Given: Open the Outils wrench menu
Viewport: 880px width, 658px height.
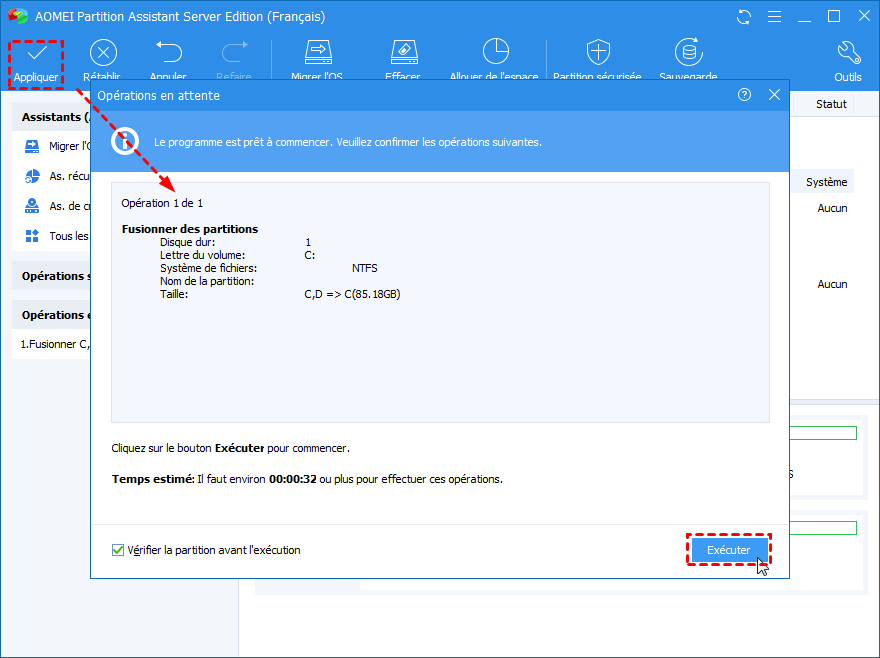Looking at the screenshot, I should (x=848, y=62).
